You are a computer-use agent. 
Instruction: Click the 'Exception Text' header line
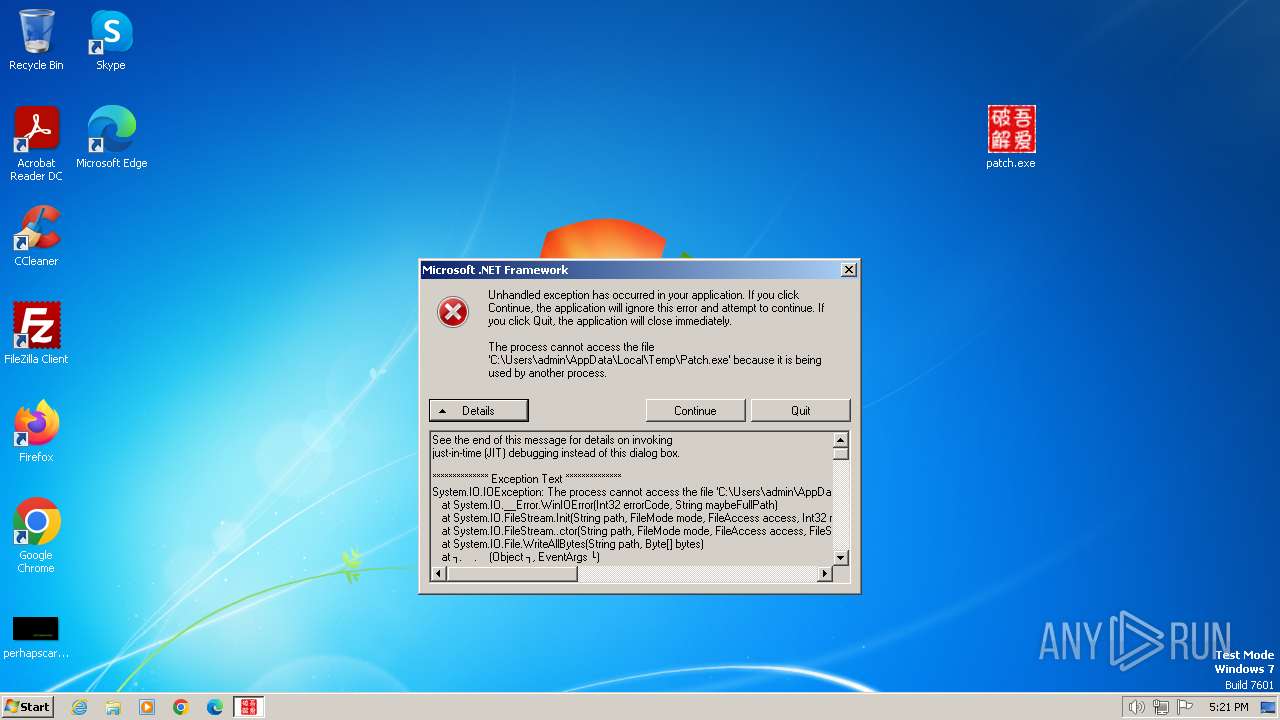click(526, 479)
